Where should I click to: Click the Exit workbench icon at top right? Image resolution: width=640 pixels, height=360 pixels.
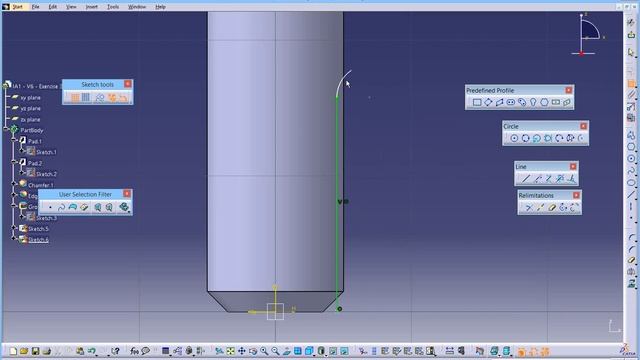click(631, 35)
